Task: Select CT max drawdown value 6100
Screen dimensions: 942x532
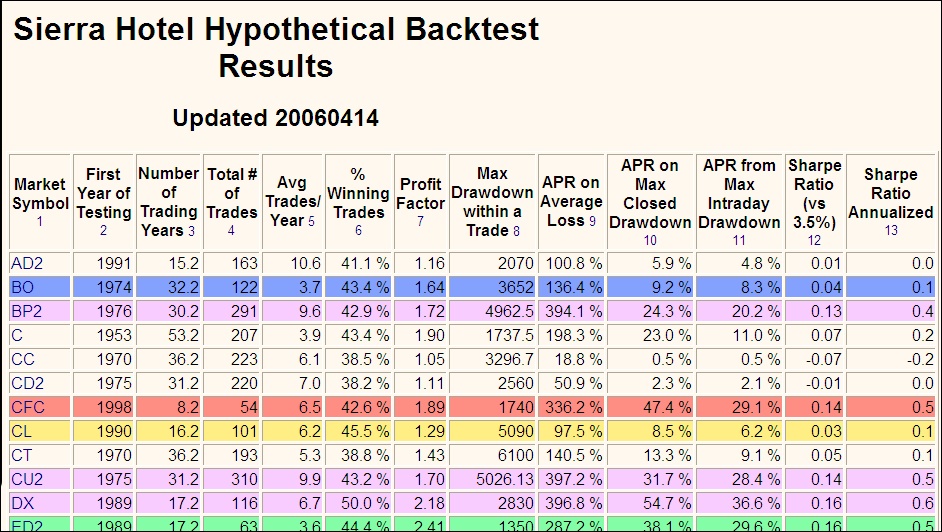Action: pos(515,455)
